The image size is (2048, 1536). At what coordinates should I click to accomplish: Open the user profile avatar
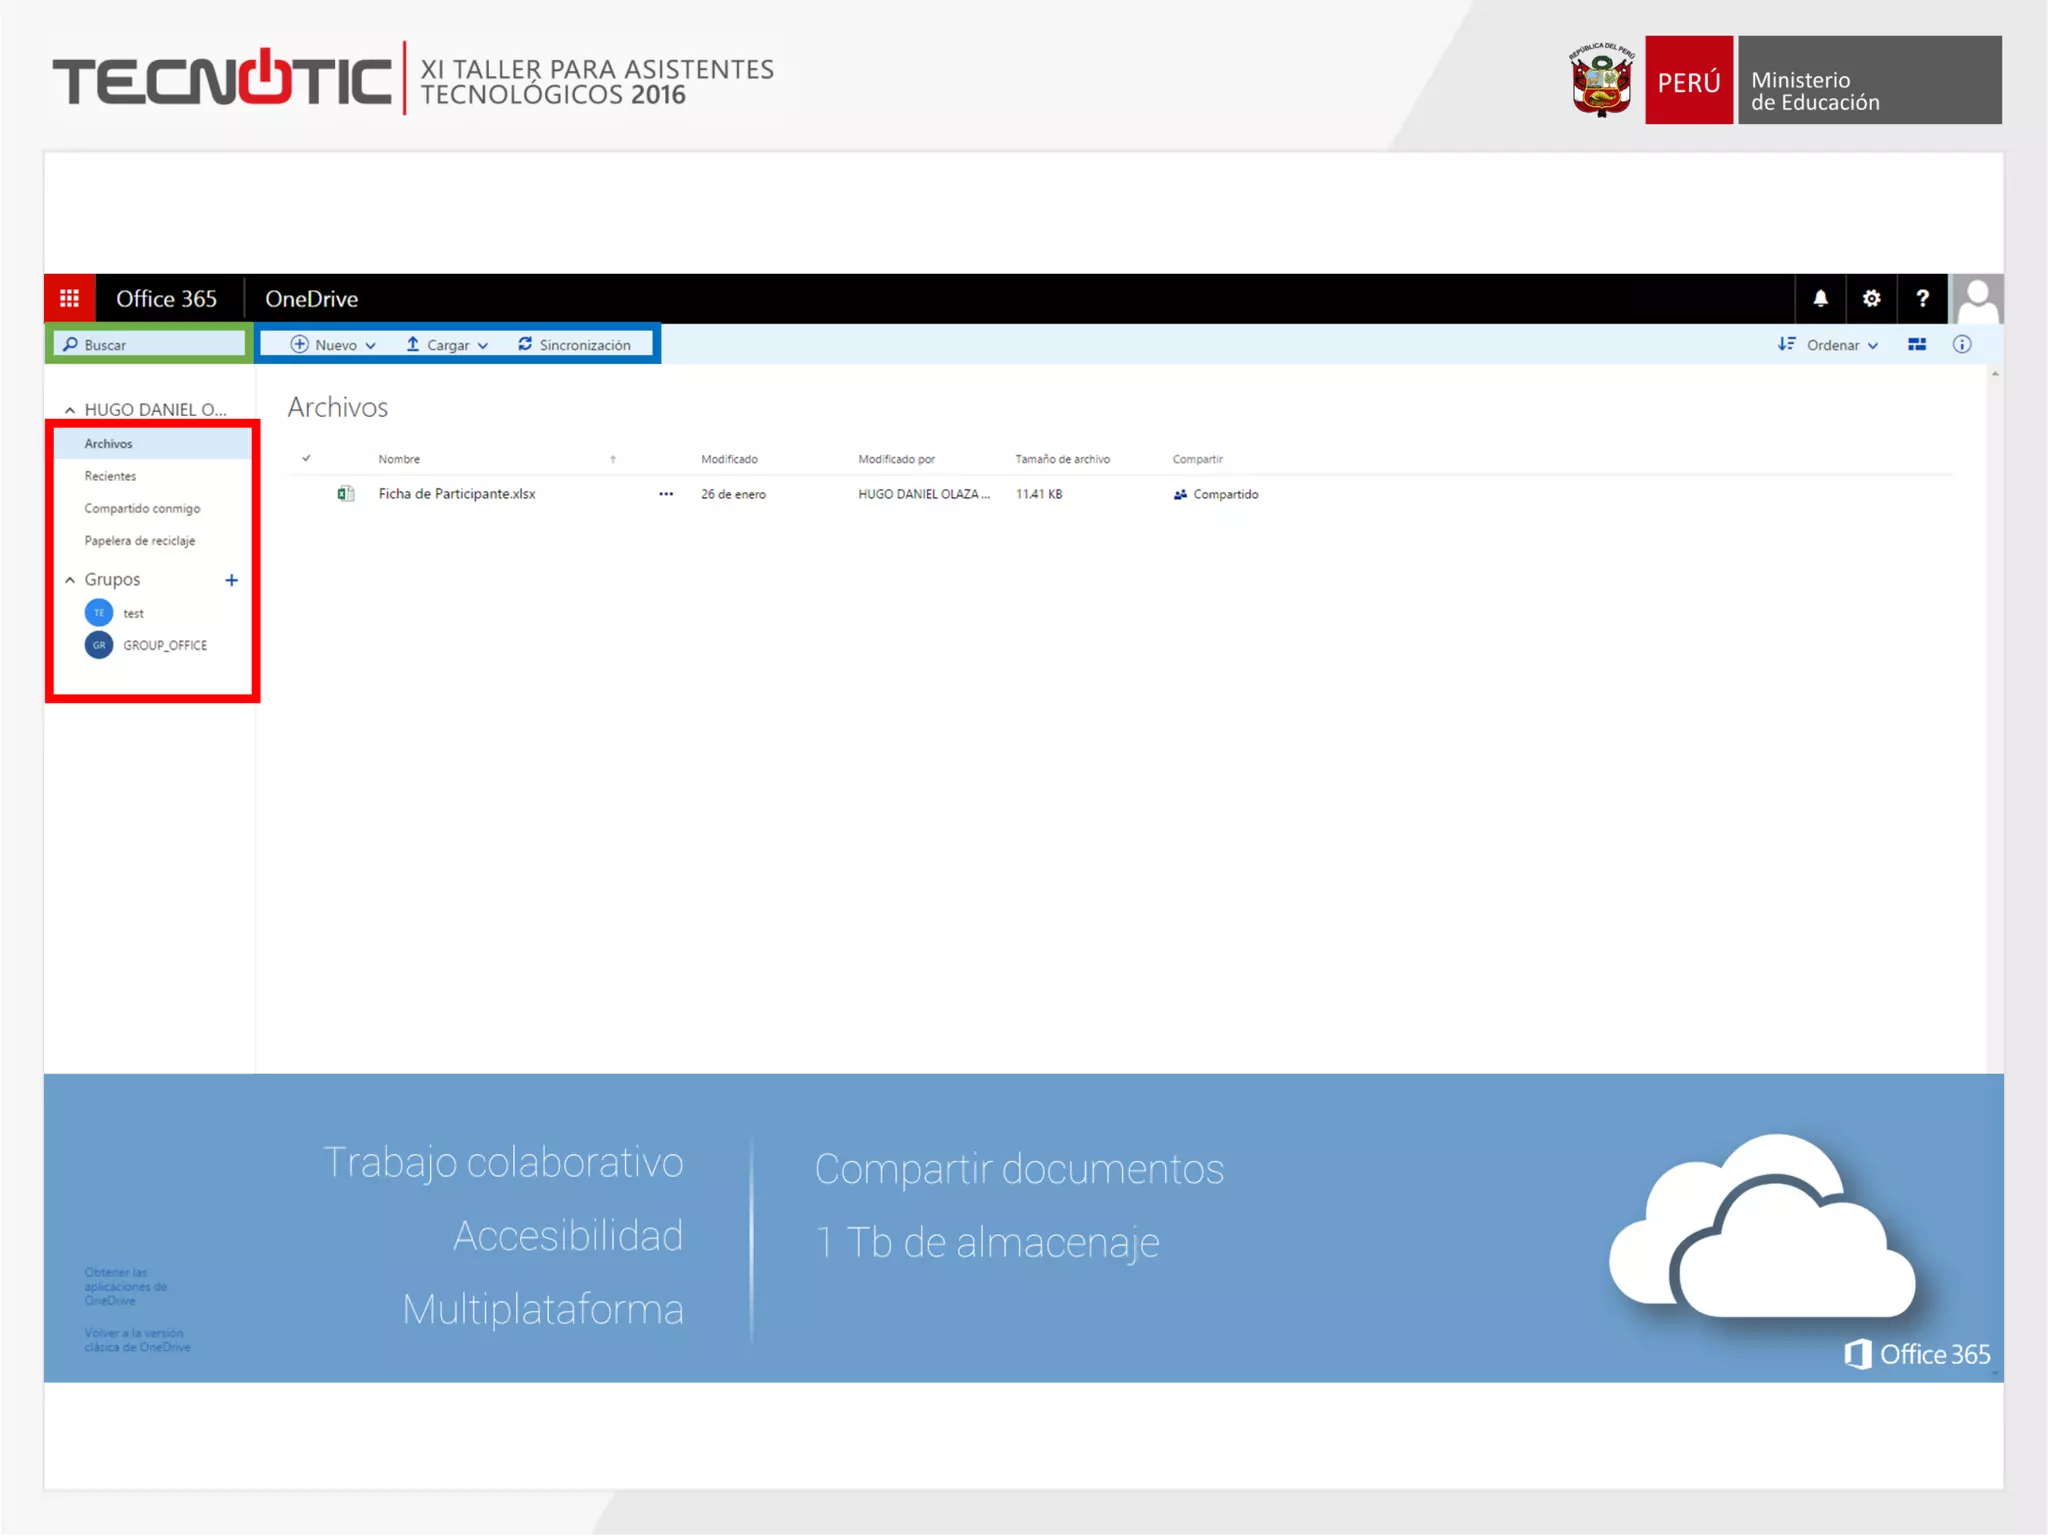click(1977, 298)
